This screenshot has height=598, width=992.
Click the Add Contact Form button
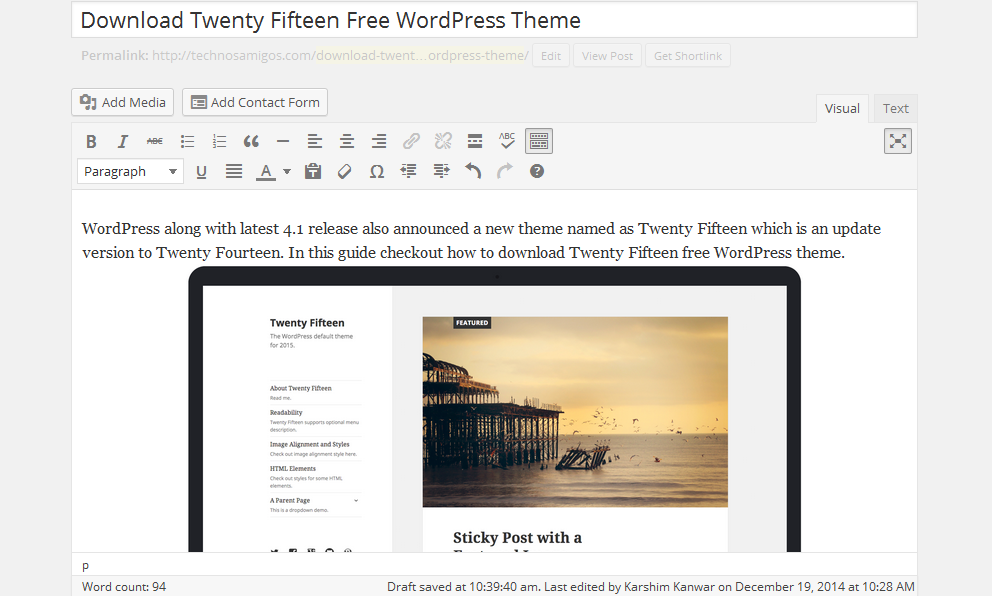pos(255,103)
